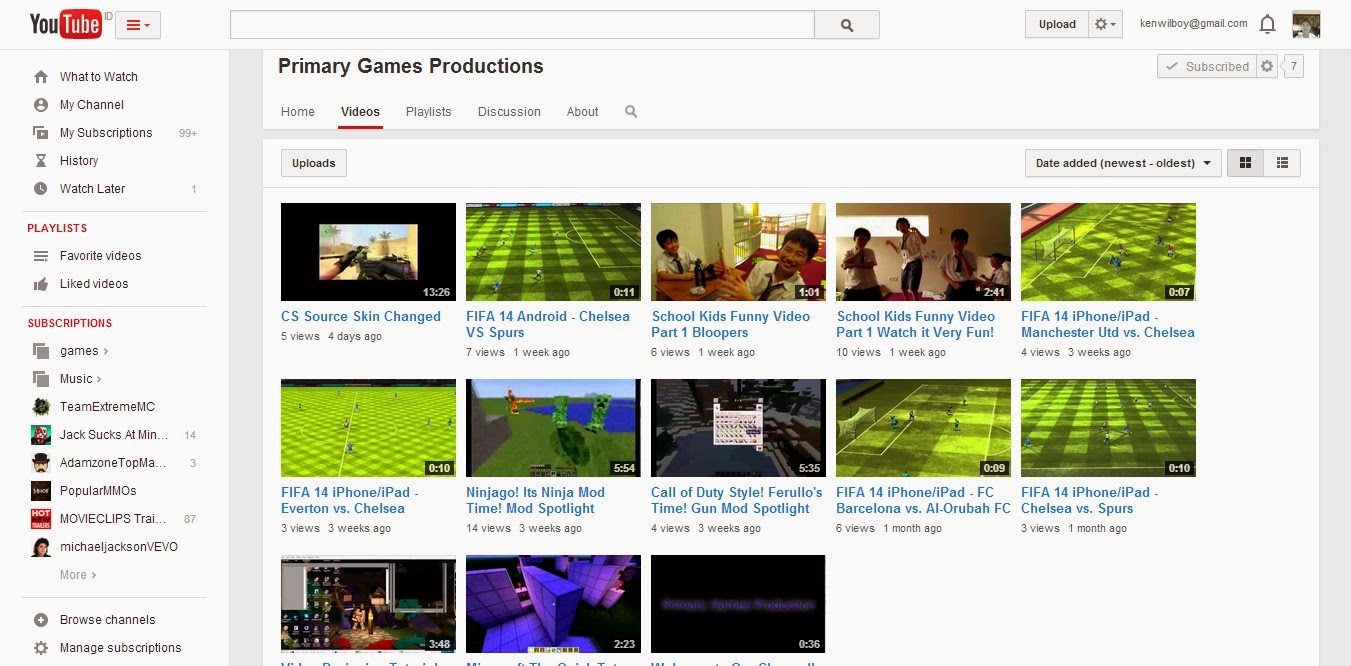This screenshot has width=1351, height=666.
Task: Open the Manchester Utd vs. Chelsea video title
Action: [1108, 324]
